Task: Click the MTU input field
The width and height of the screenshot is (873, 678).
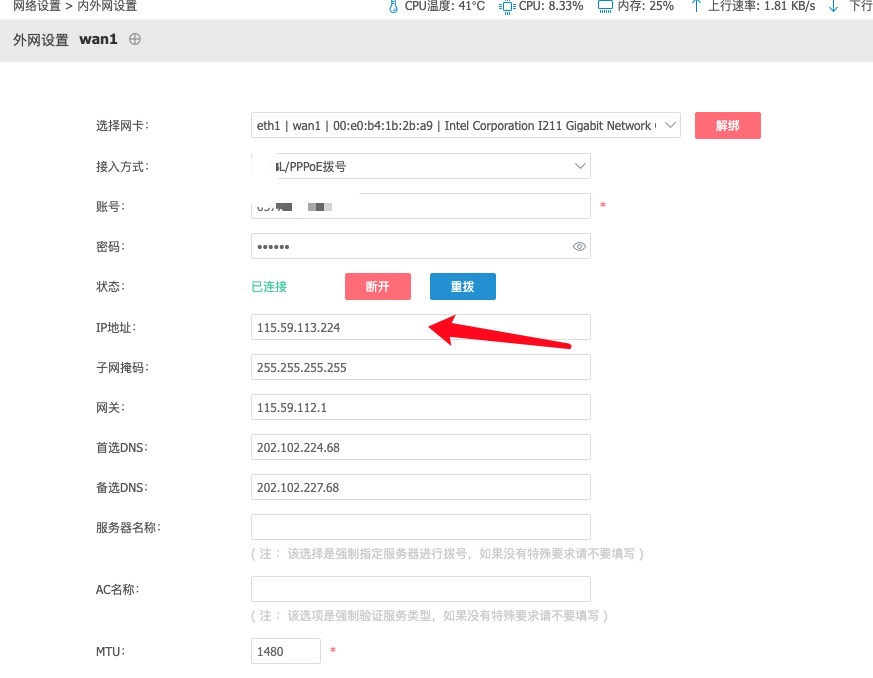Action: pyautogui.click(x=285, y=651)
